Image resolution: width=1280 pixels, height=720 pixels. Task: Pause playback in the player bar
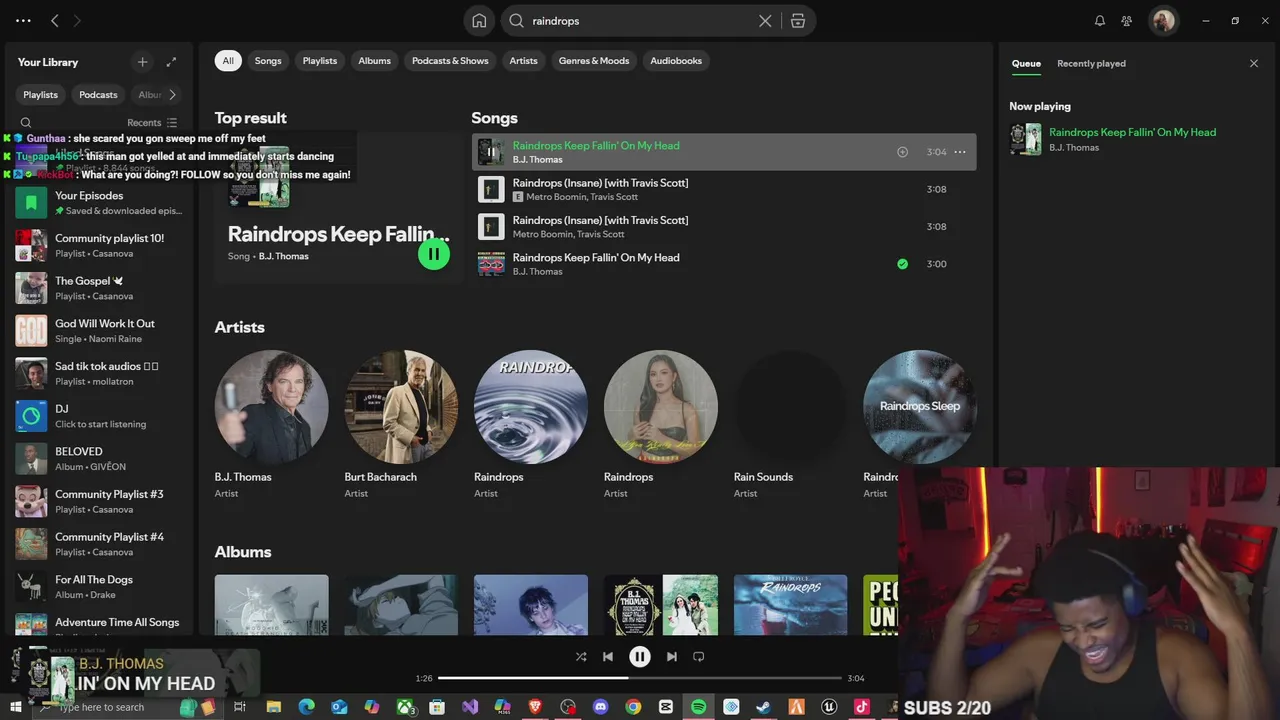click(640, 657)
